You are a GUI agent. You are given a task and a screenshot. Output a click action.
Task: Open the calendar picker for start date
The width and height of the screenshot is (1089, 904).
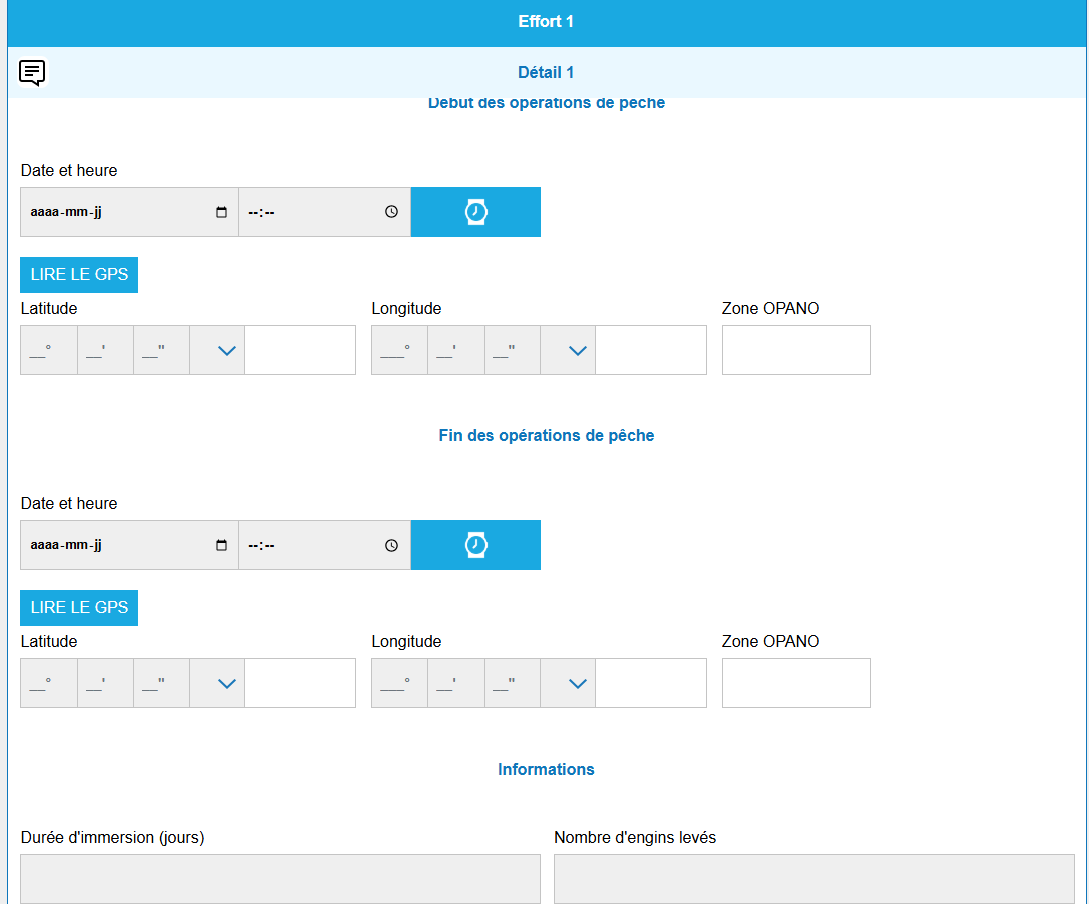coord(222,212)
